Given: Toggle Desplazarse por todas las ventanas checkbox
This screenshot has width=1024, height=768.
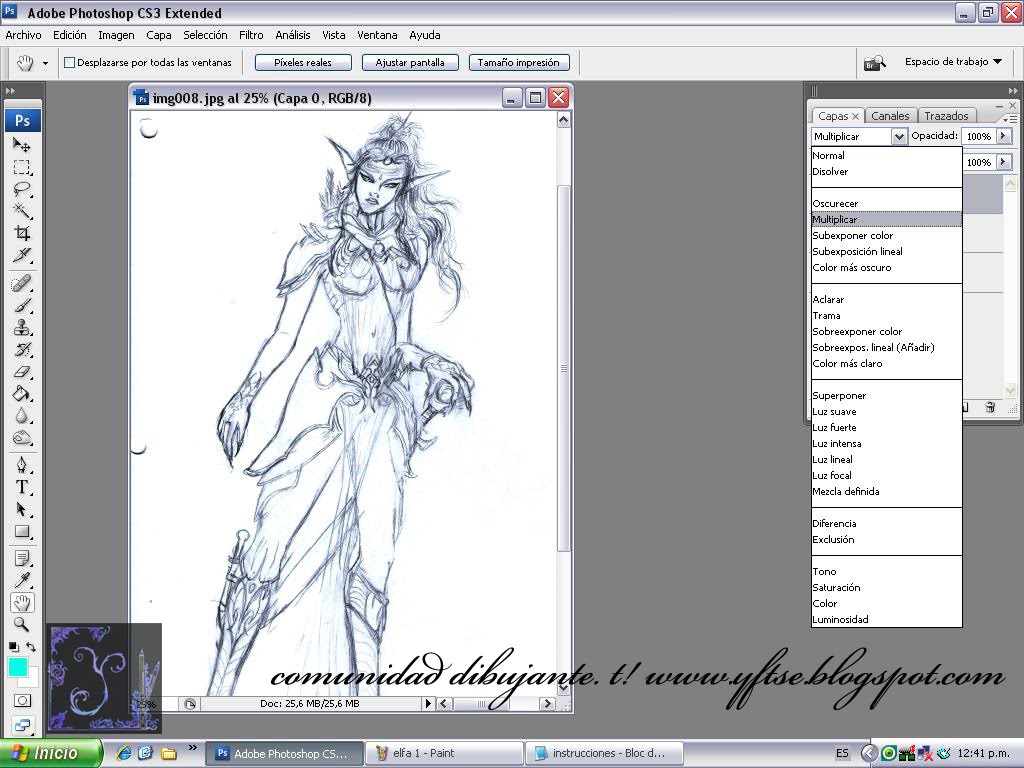Looking at the screenshot, I should click(69, 63).
